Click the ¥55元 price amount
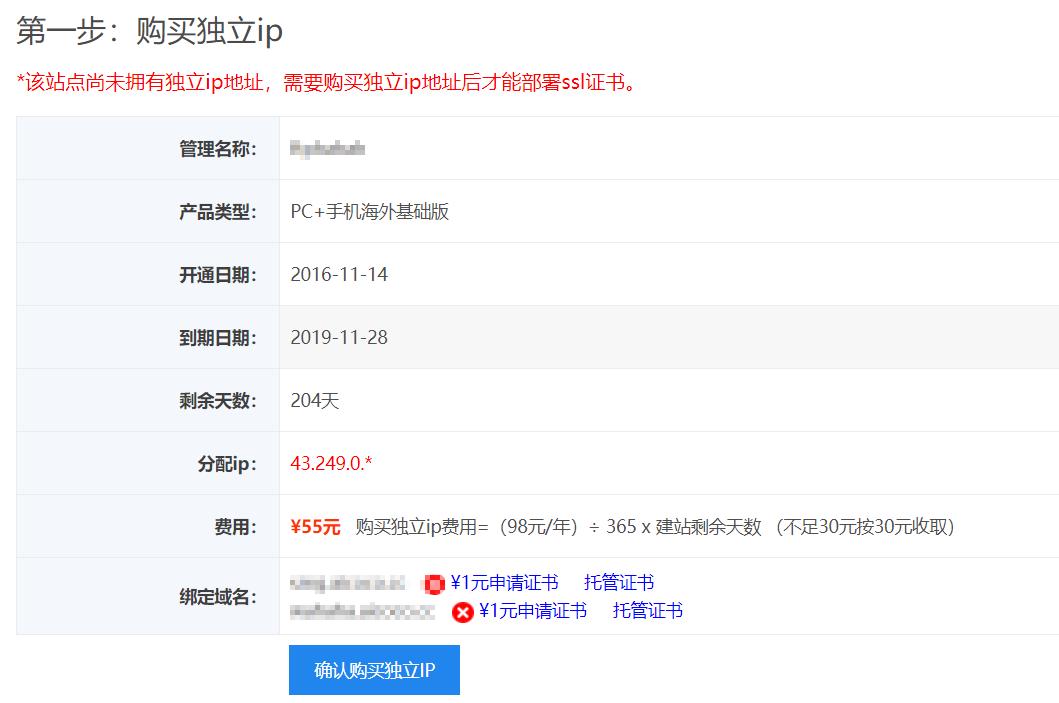 (x=315, y=526)
